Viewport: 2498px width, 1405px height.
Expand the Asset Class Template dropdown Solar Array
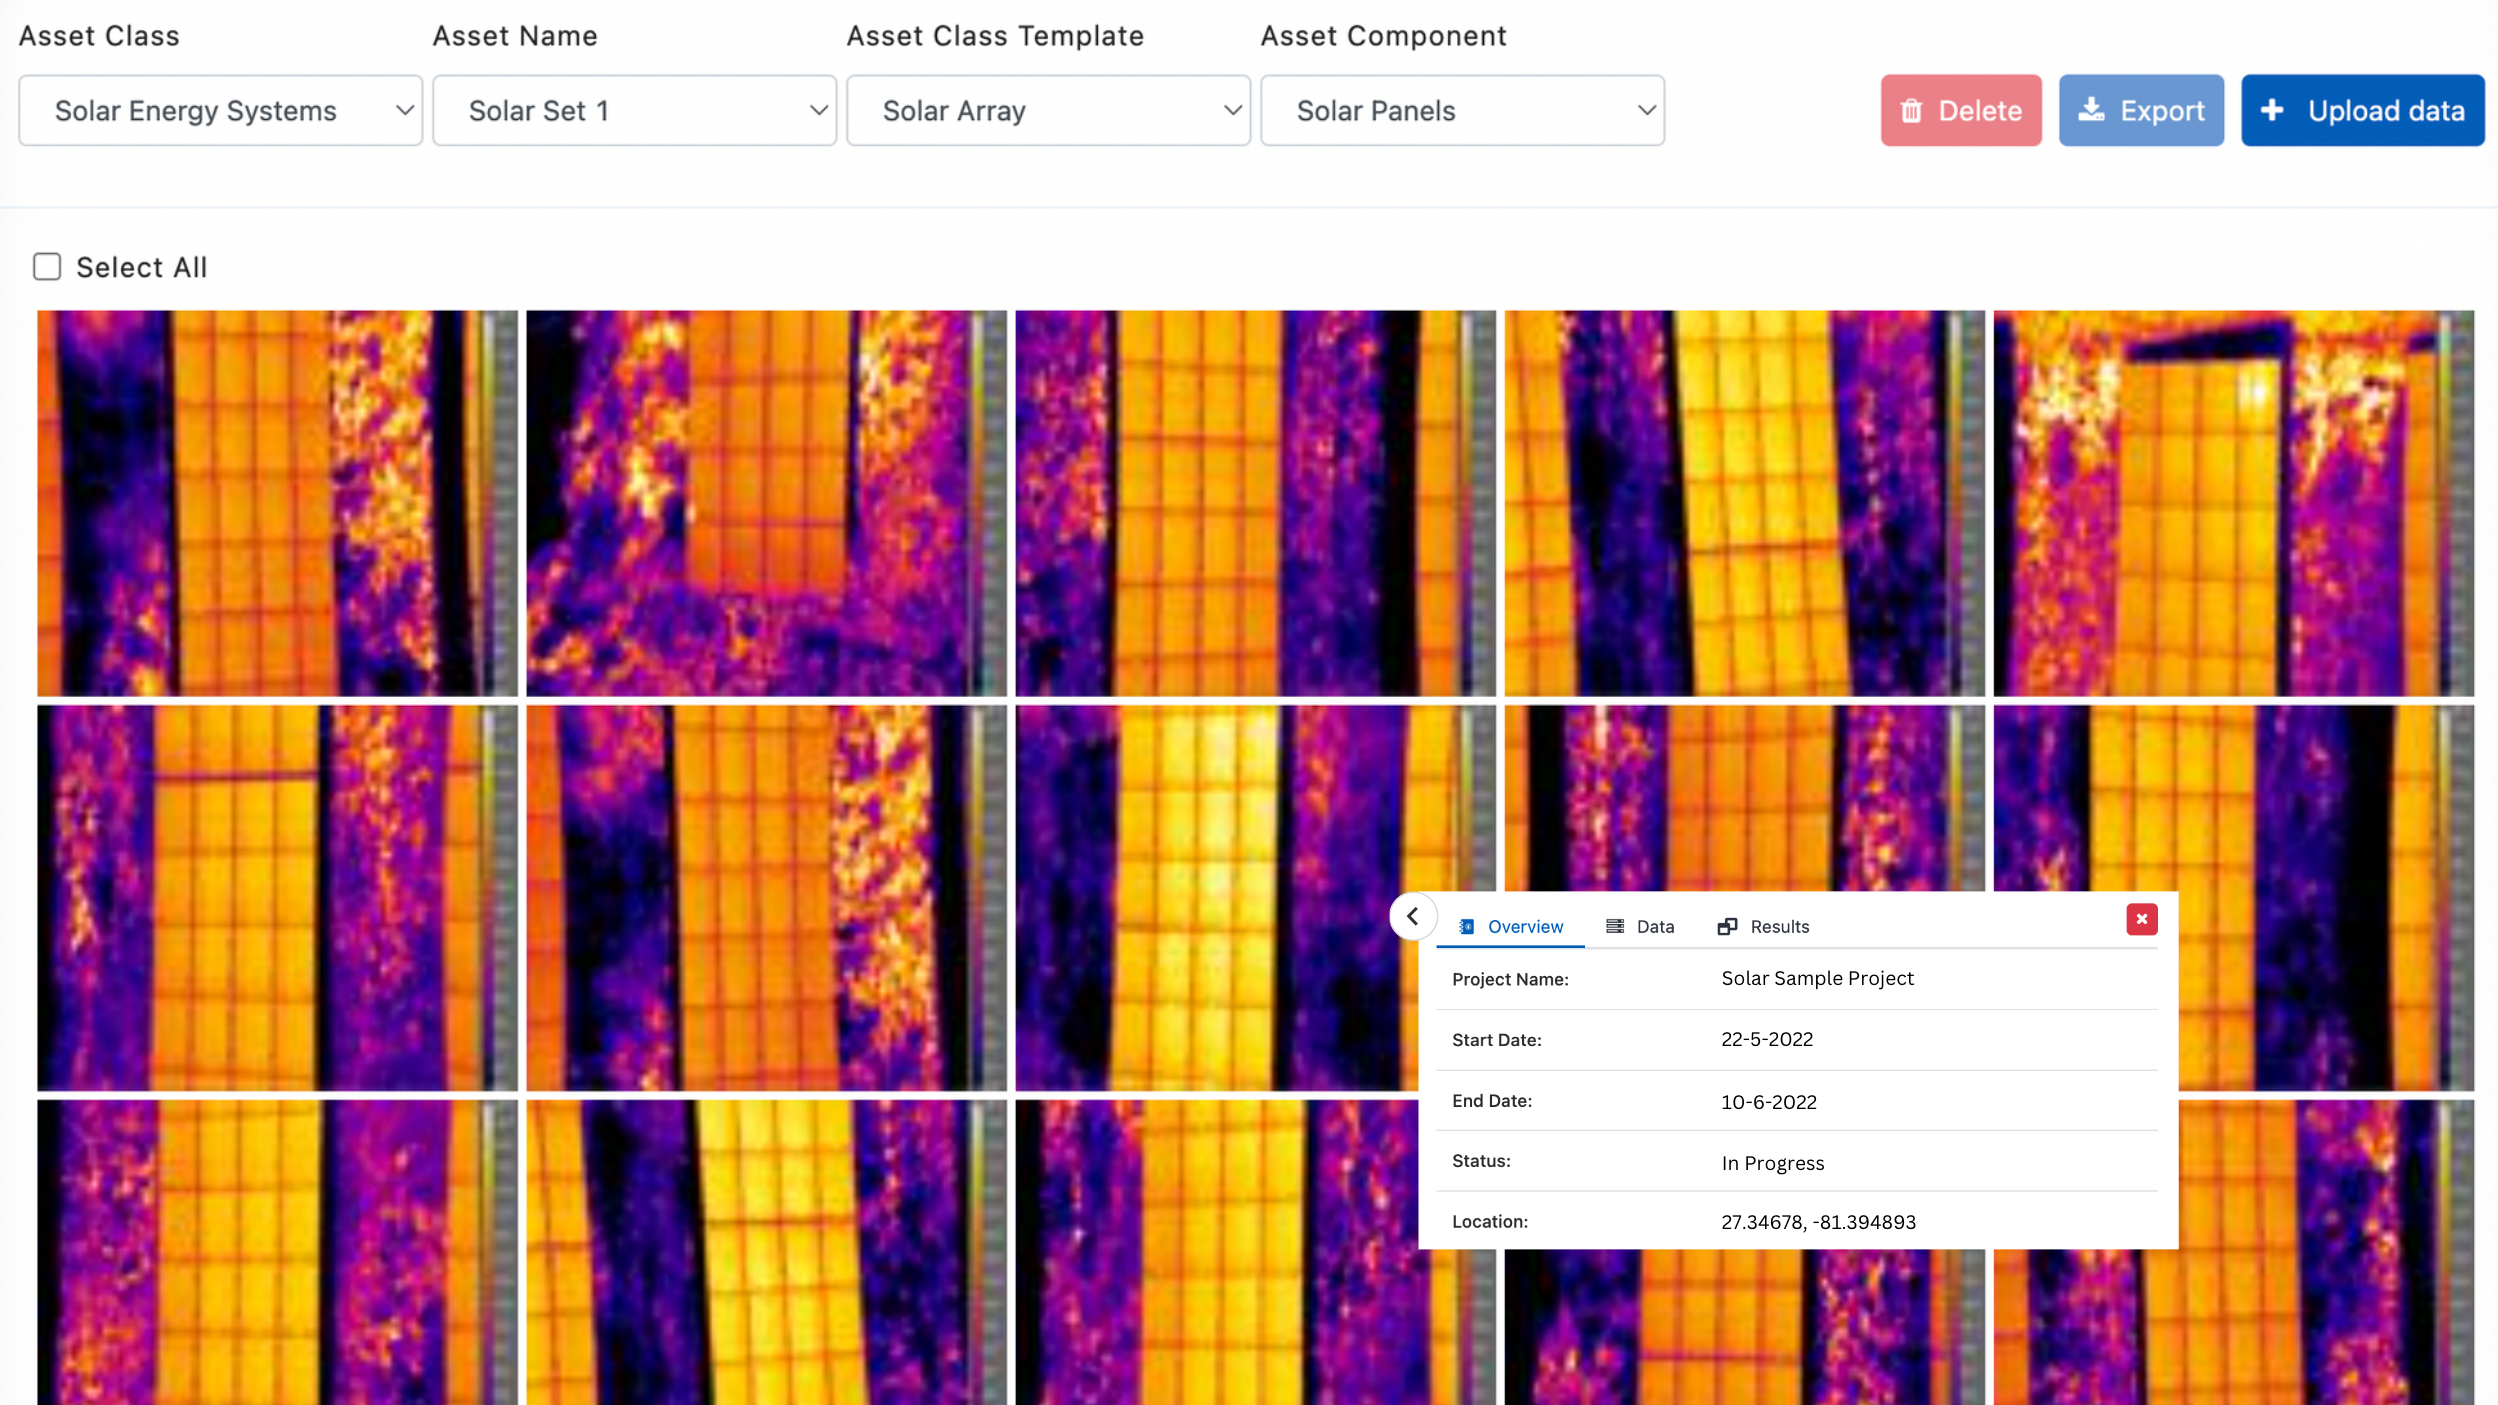click(x=1048, y=110)
